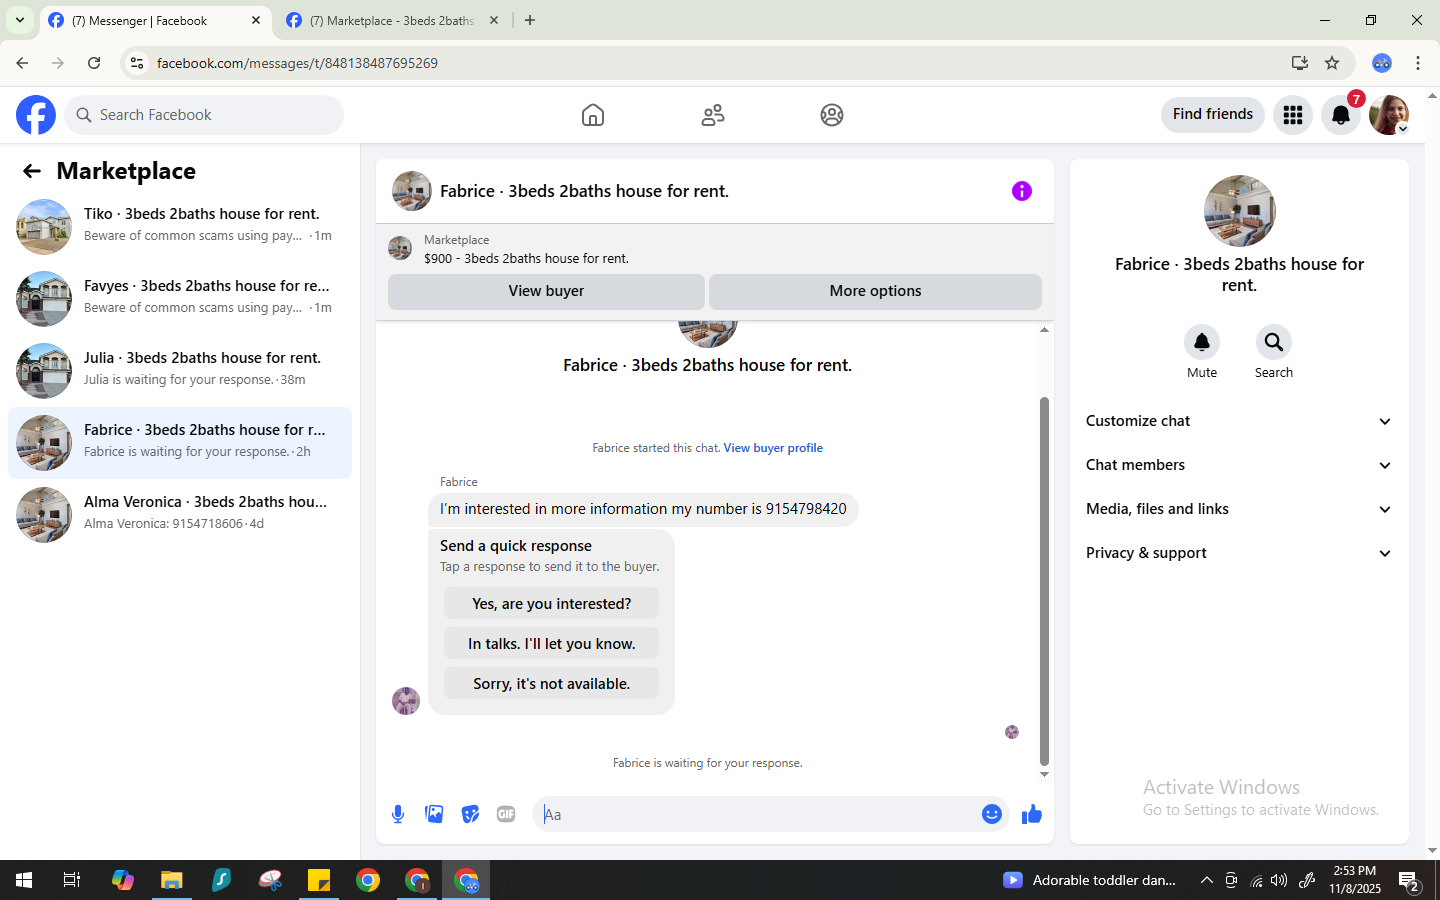Open the Windows Start menu
Image resolution: width=1440 pixels, height=900 pixels.
pyautogui.click(x=24, y=880)
